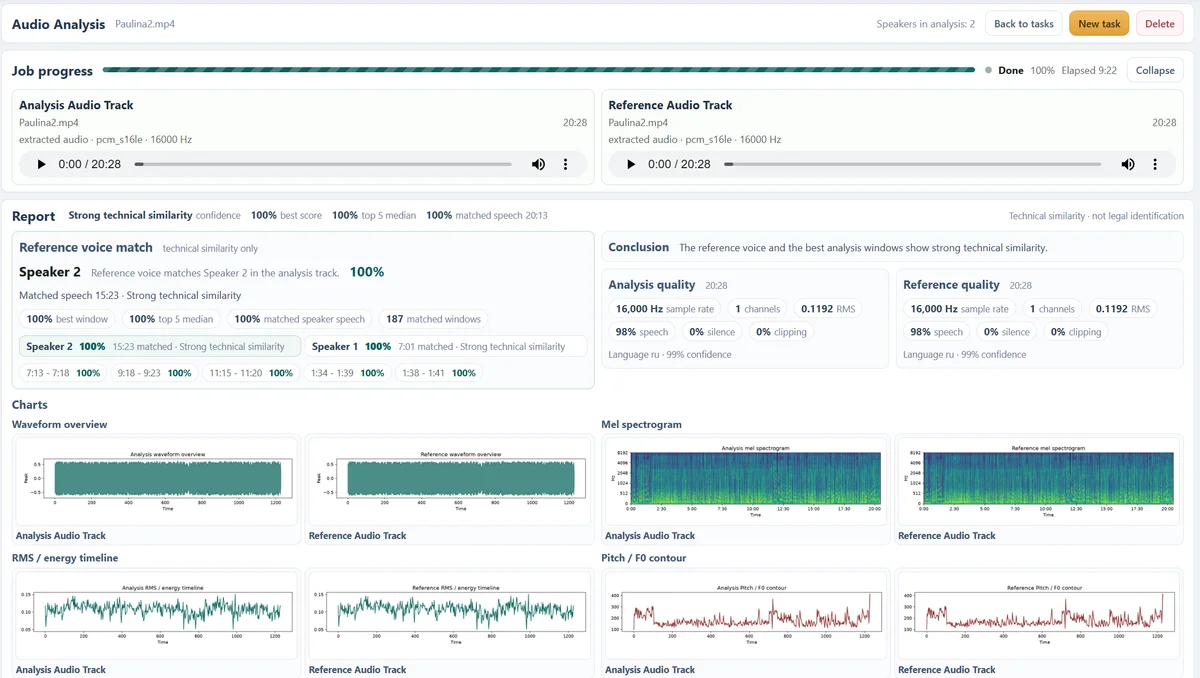Viewport: 1200px width, 678px height.
Task: Open matched window 1:34 - 1:39
Action: tap(347, 373)
